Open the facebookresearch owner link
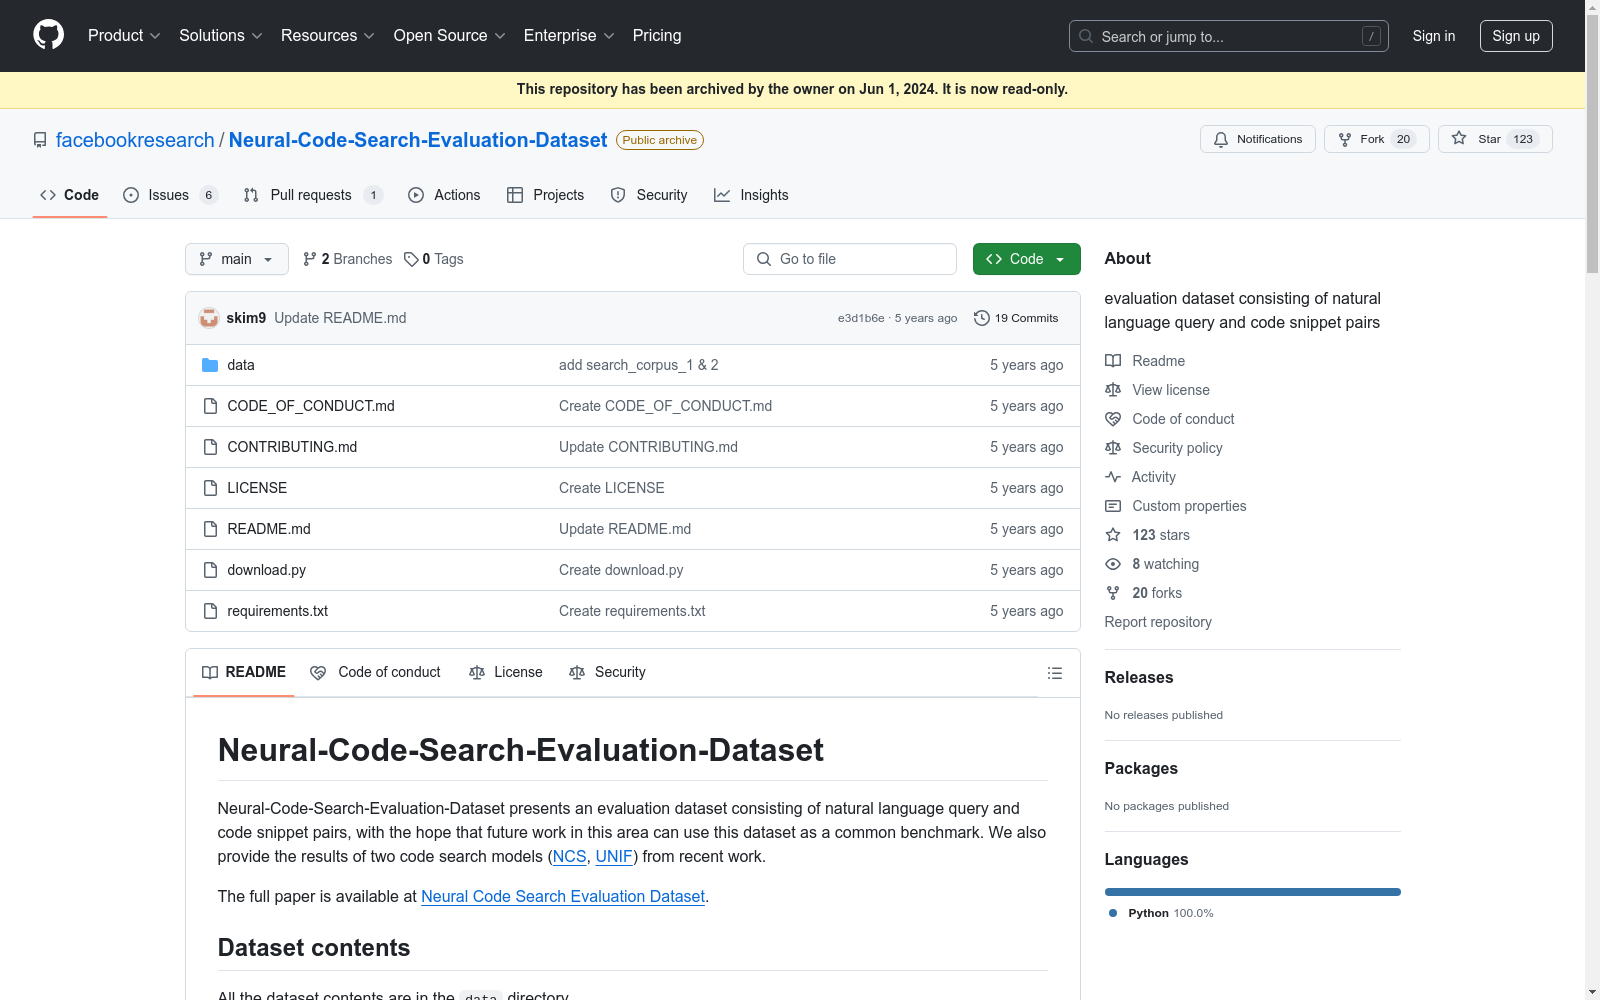1600x1000 pixels. [135, 140]
